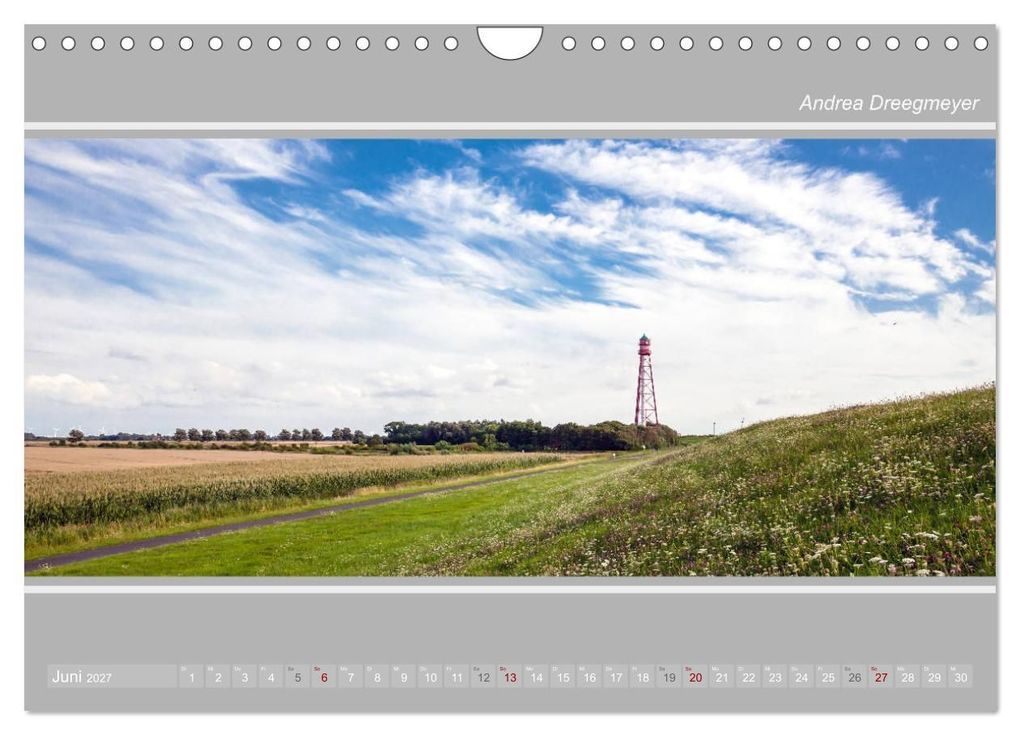Click the author name Andrea Dreegmeyer
The height and width of the screenshot is (735, 1020).
click(889, 103)
